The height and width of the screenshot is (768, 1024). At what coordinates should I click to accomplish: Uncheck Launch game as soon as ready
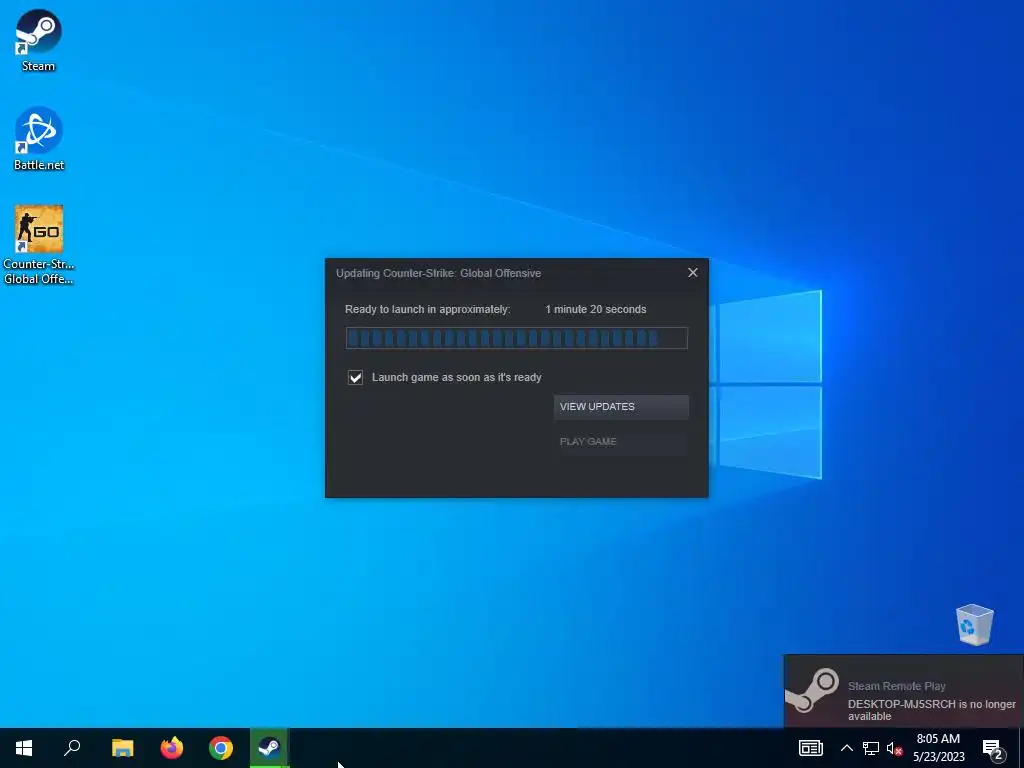[x=355, y=377]
